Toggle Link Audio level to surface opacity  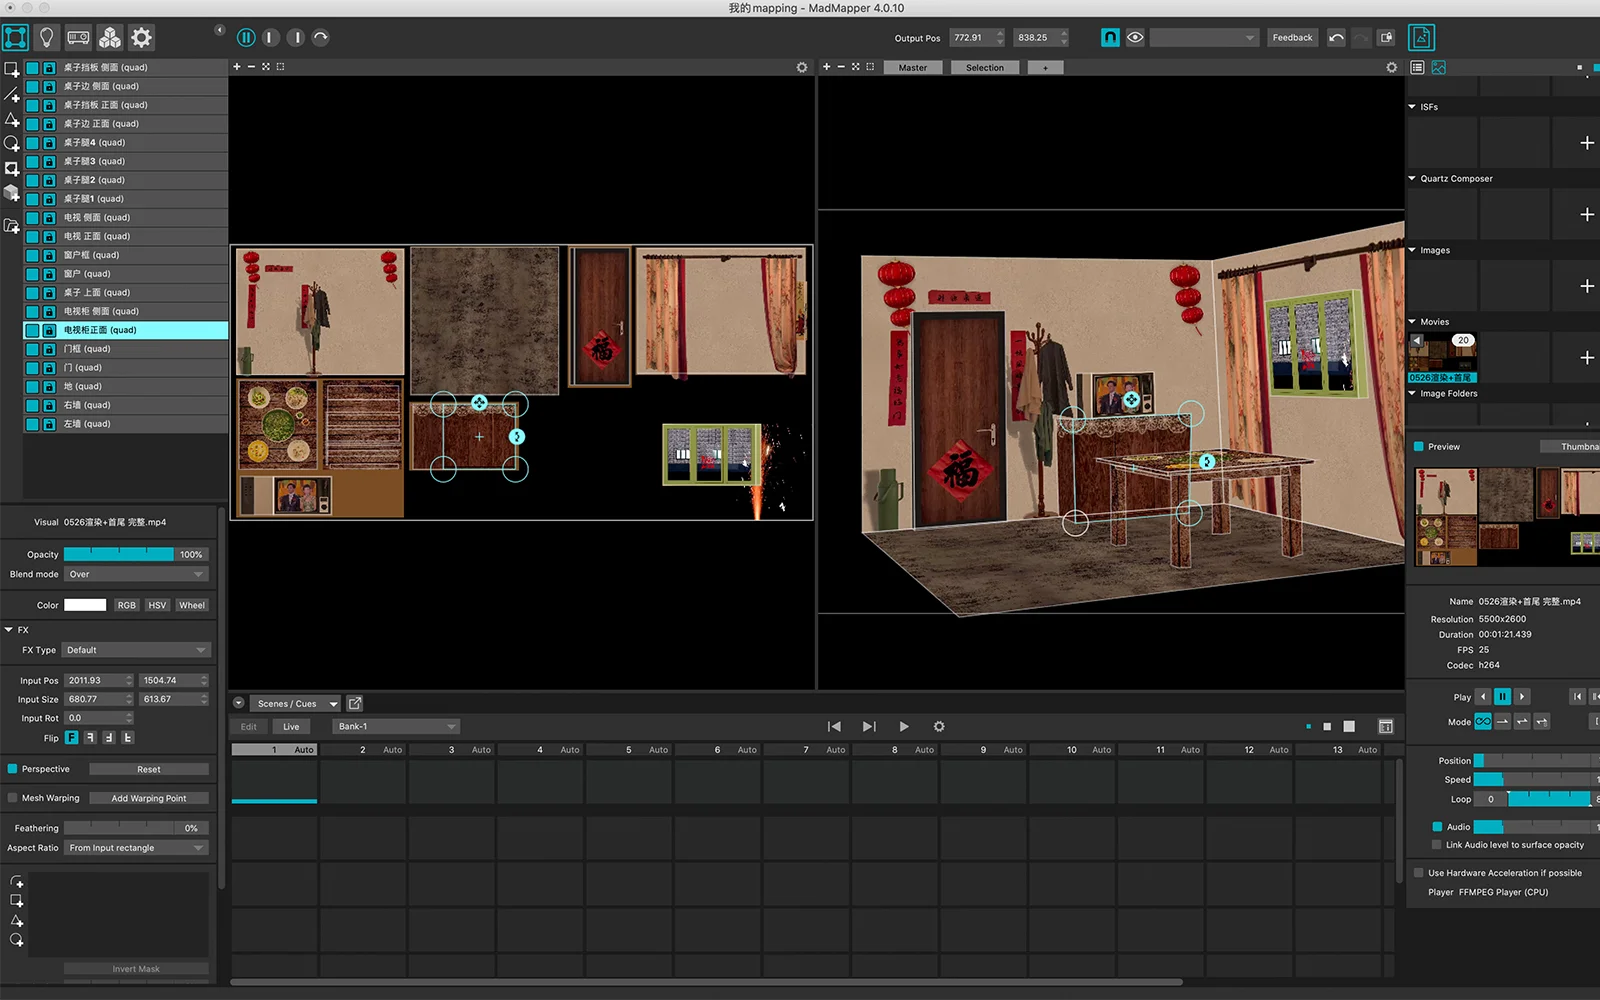click(x=1437, y=845)
